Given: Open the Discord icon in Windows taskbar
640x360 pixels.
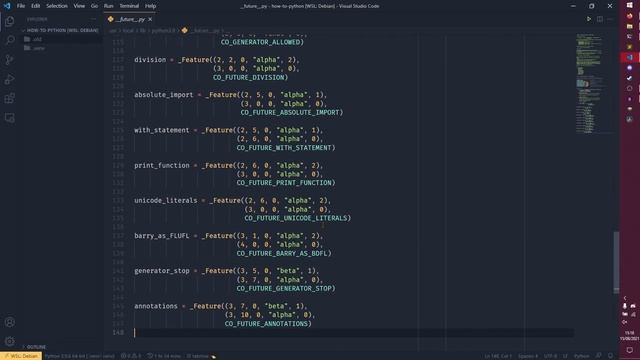Looking at the screenshot, I should point(630,68).
